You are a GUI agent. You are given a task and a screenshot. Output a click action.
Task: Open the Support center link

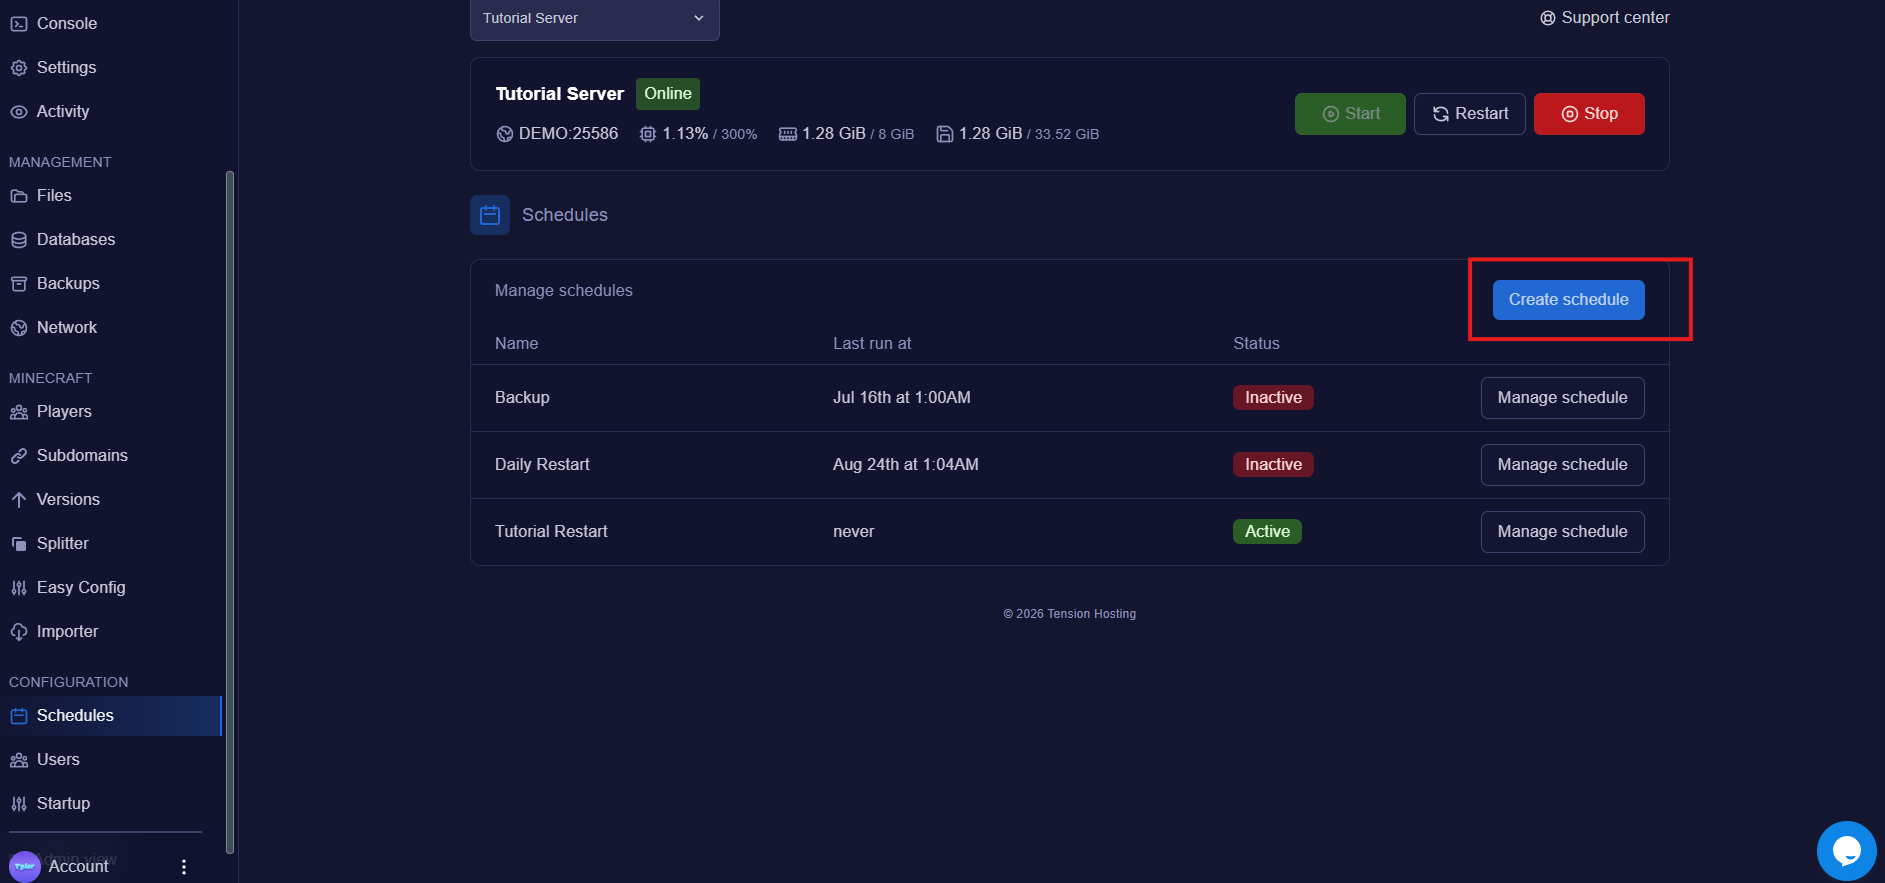[x=1605, y=18]
